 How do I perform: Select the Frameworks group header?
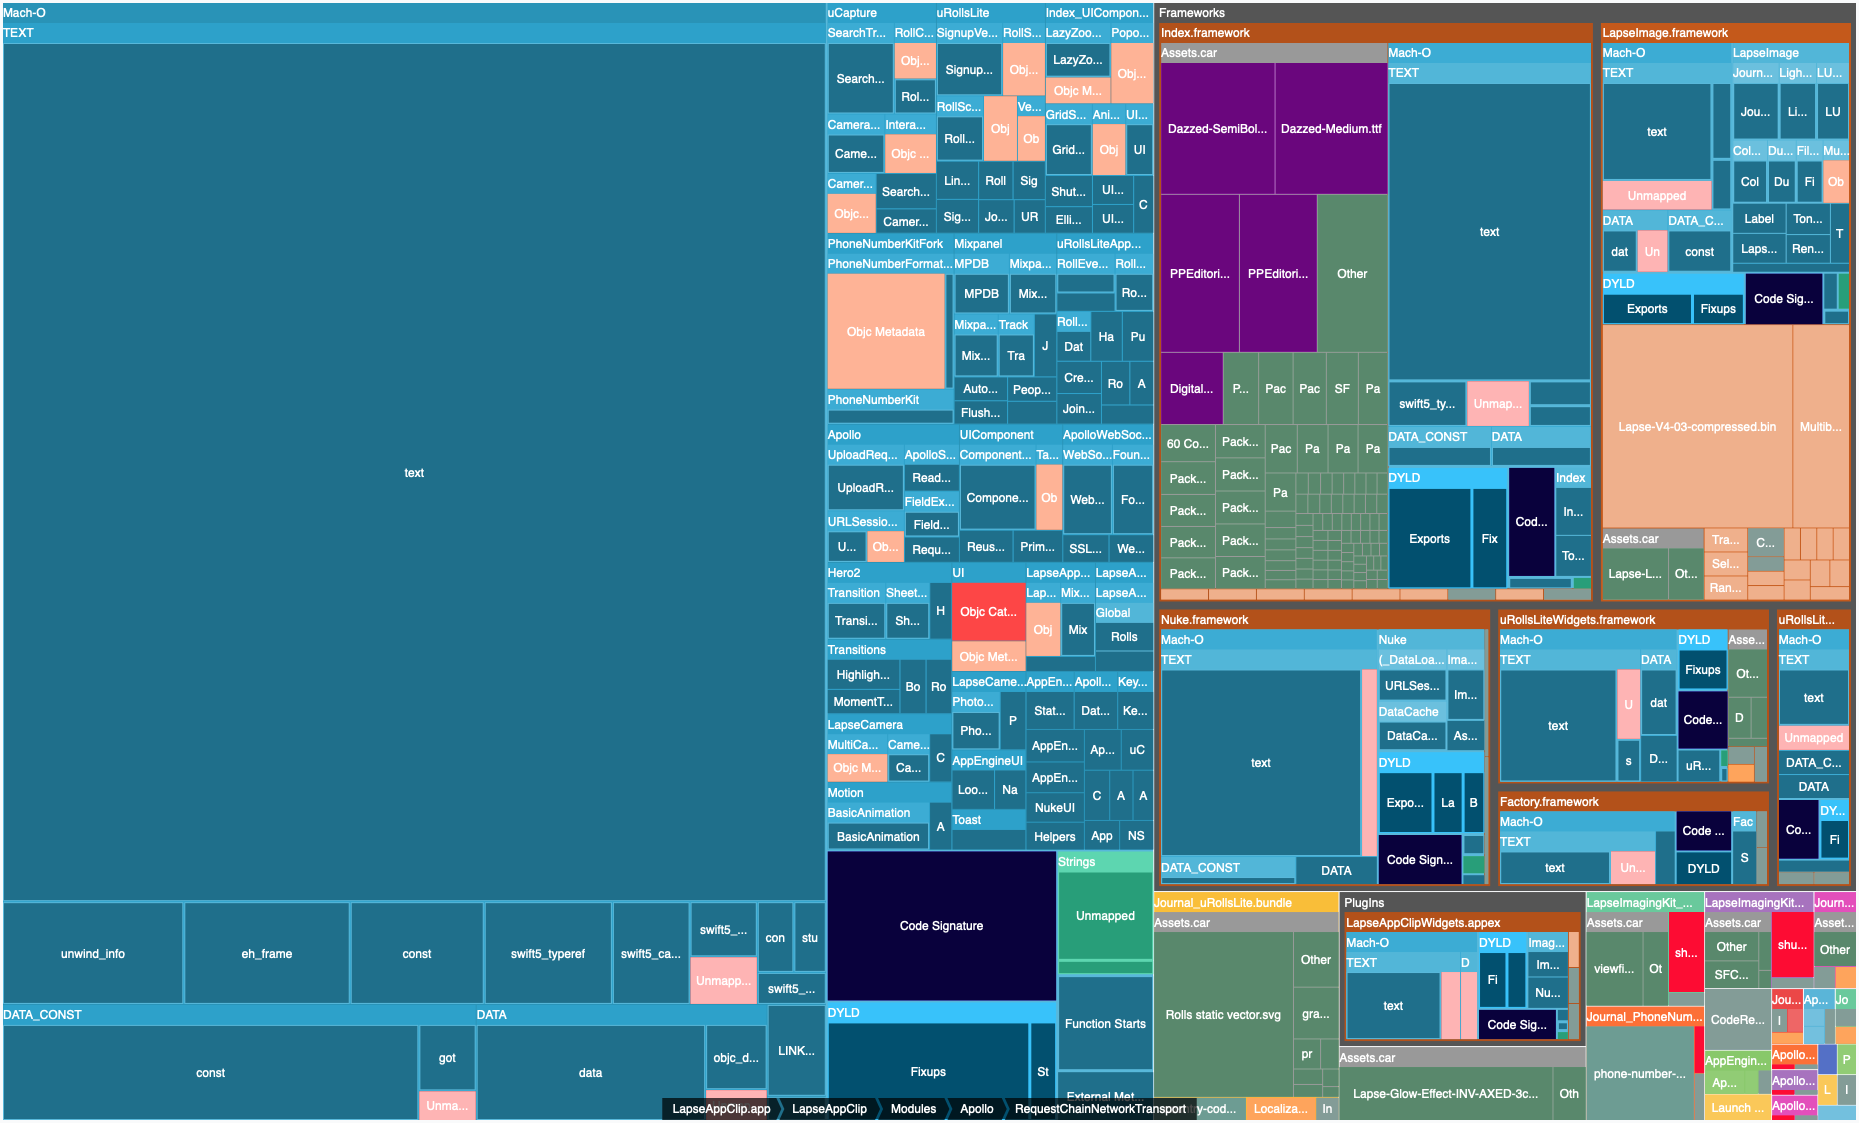pyautogui.click(x=1505, y=13)
